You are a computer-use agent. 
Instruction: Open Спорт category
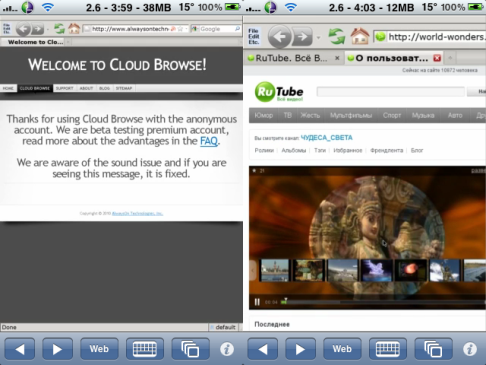click(x=392, y=115)
